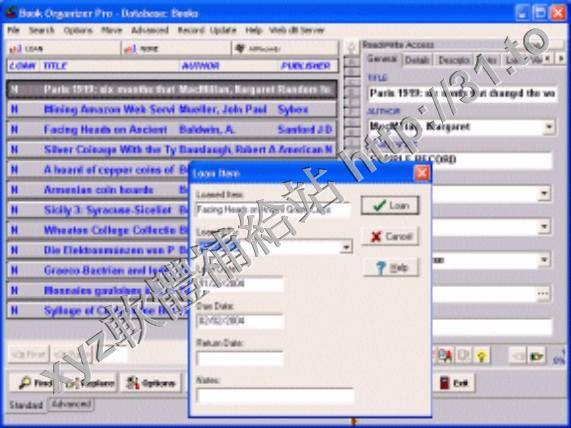Click the tab strip right arrow

(x=561, y=59)
